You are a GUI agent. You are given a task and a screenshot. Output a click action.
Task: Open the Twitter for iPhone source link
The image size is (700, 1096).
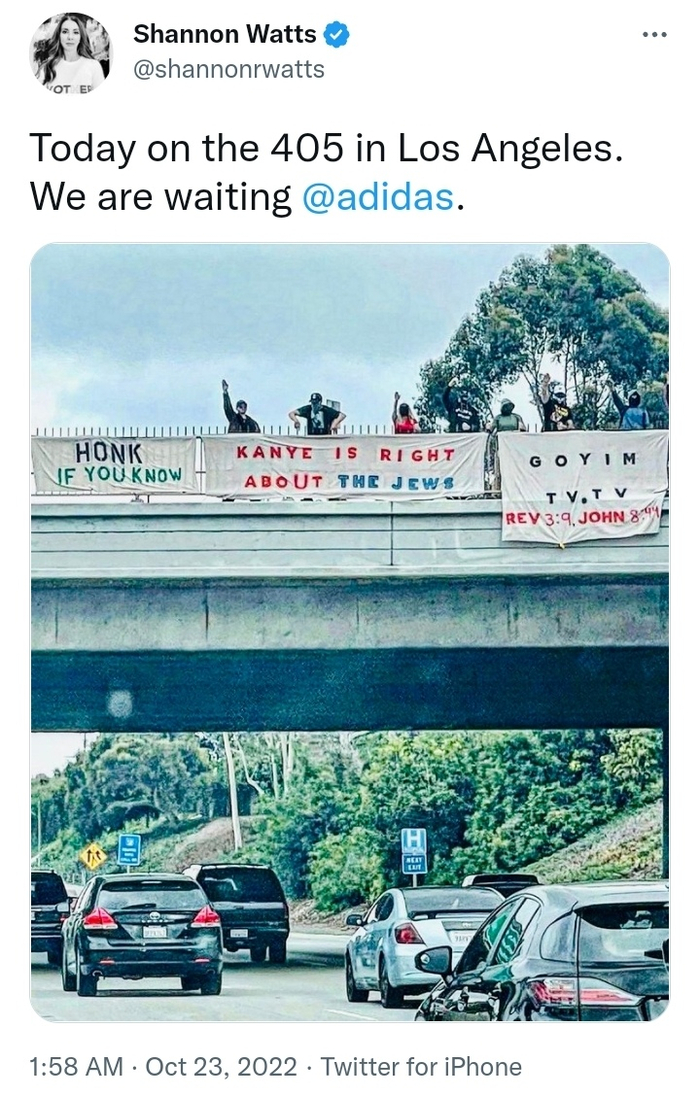(421, 1067)
